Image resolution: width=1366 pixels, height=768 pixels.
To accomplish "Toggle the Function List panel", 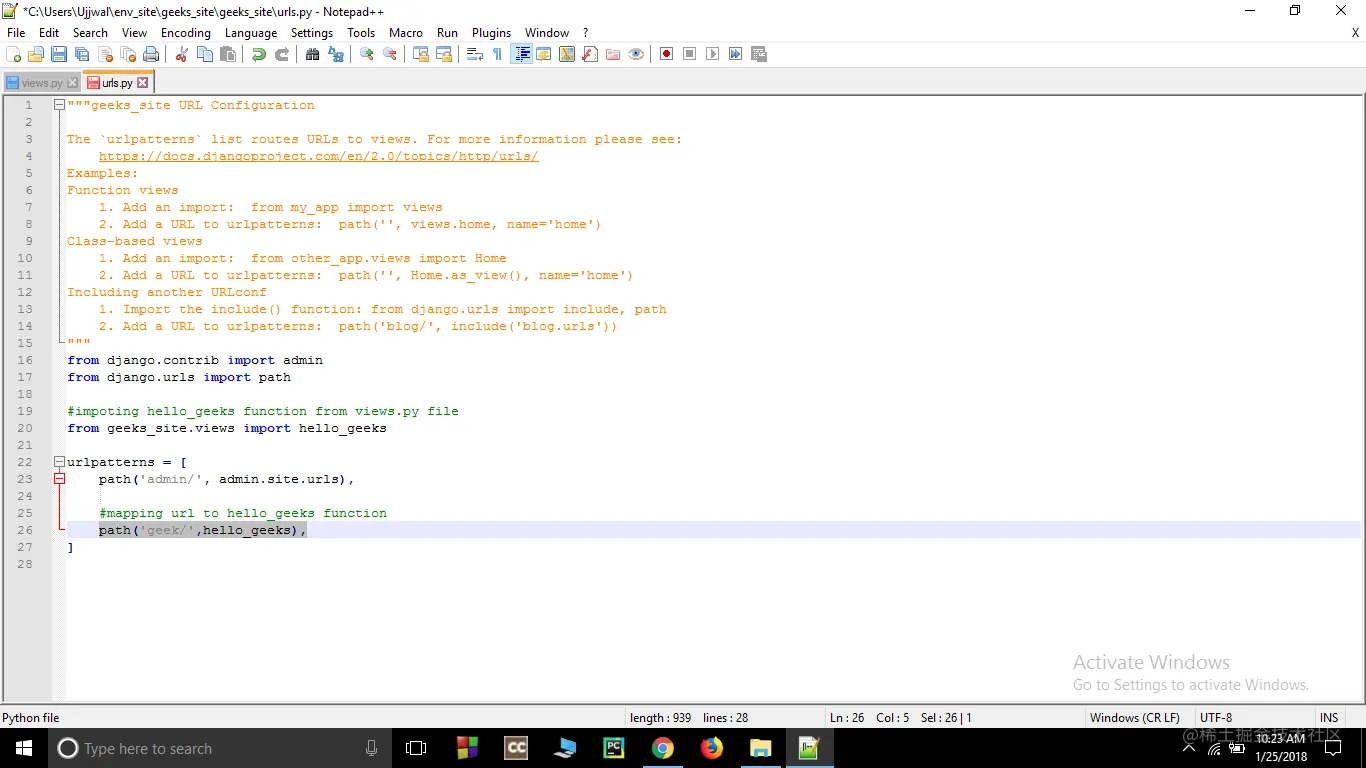I will point(590,54).
